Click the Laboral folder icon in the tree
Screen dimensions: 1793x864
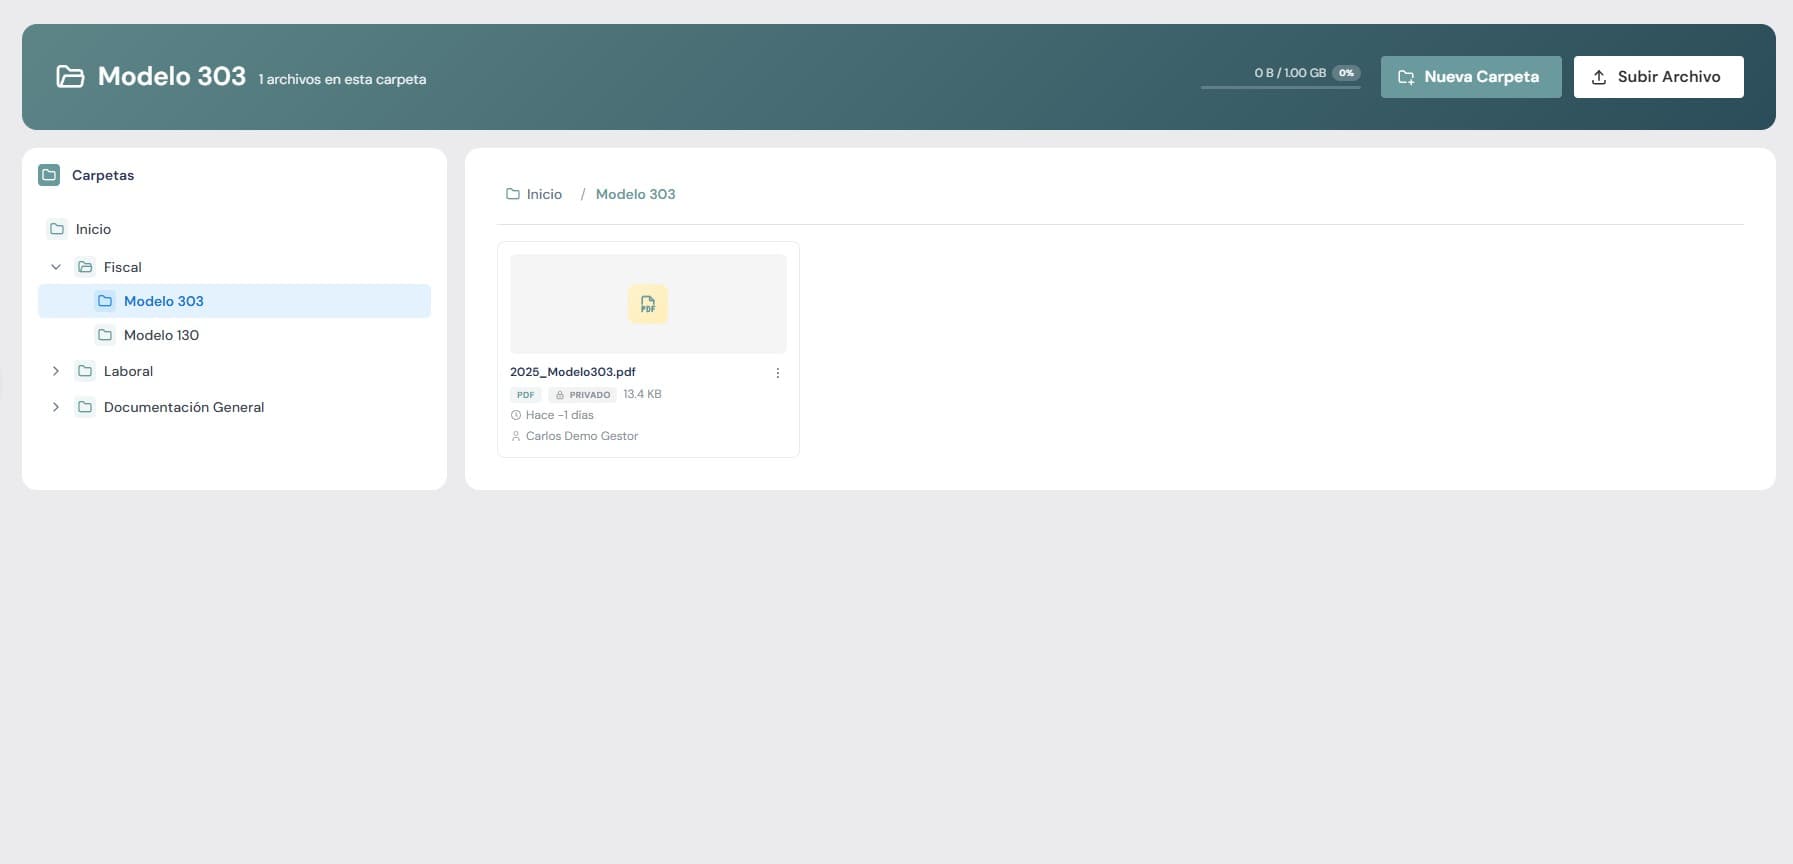point(85,371)
